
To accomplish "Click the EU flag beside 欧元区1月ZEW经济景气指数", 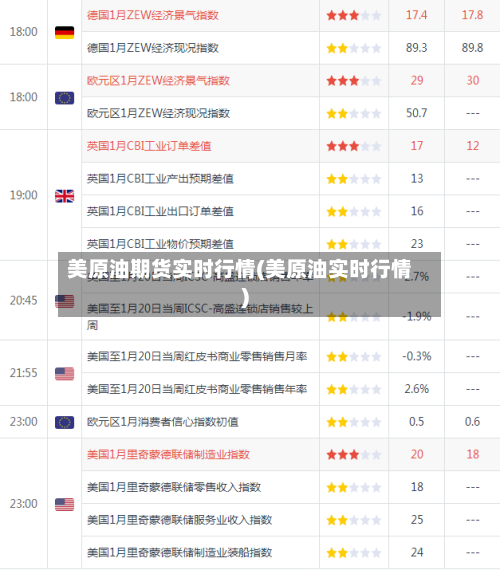I will click(64, 98).
